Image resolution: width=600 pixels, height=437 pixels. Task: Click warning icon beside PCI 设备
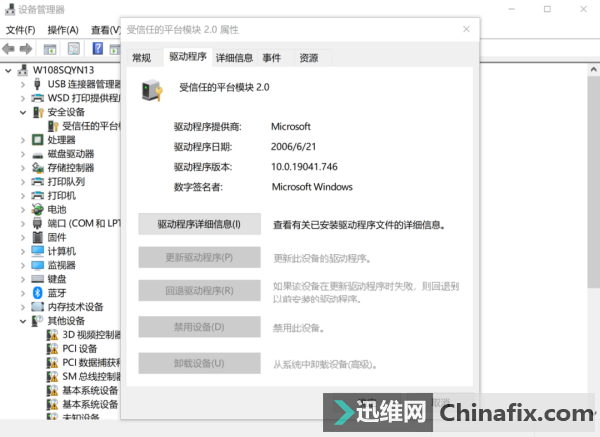click(52, 349)
